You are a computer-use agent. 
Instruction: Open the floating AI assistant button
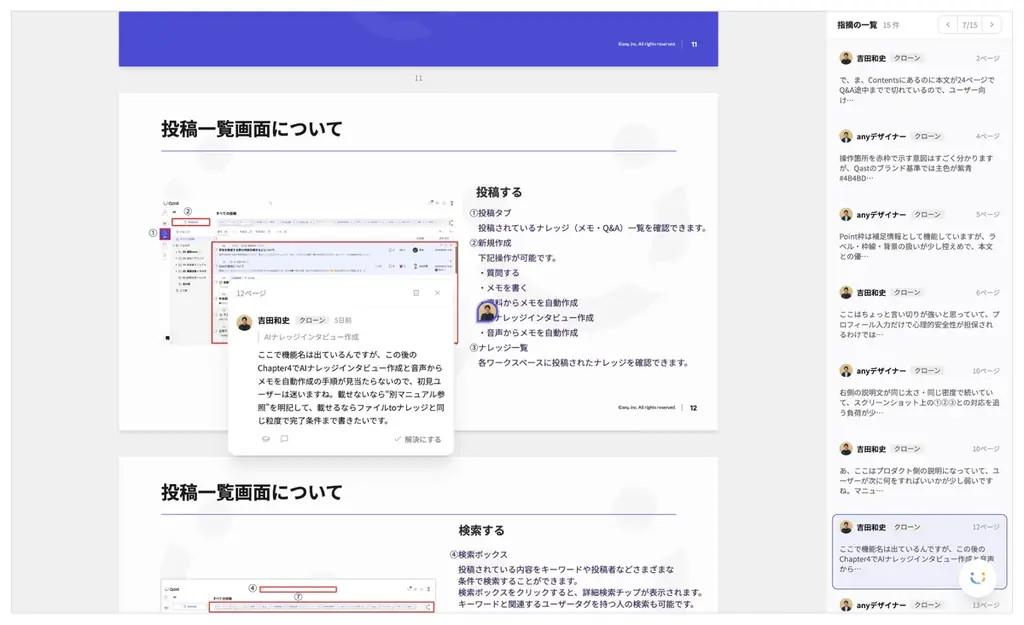[x=978, y=577]
